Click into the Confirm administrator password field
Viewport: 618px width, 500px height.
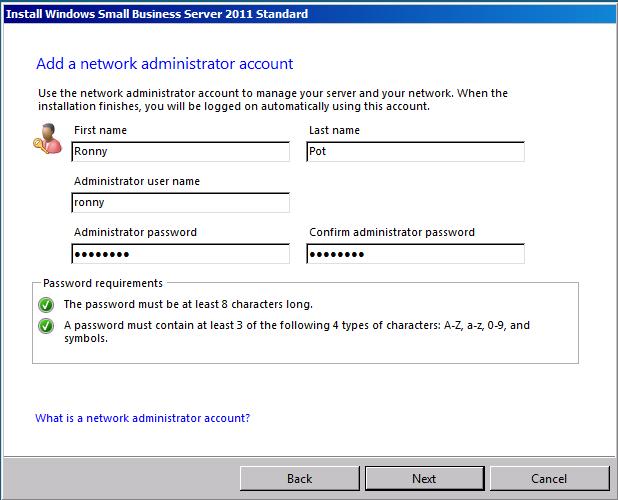(x=415, y=254)
